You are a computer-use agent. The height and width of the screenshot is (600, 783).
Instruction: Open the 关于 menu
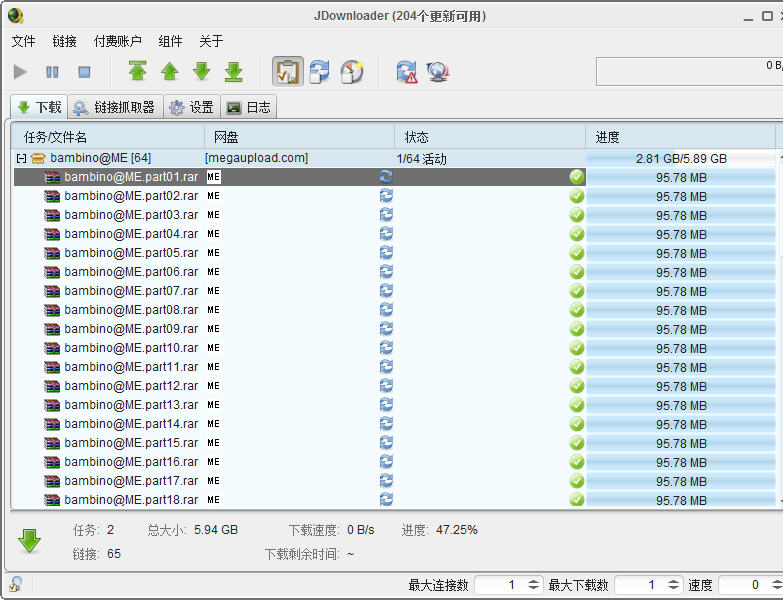[211, 41]
